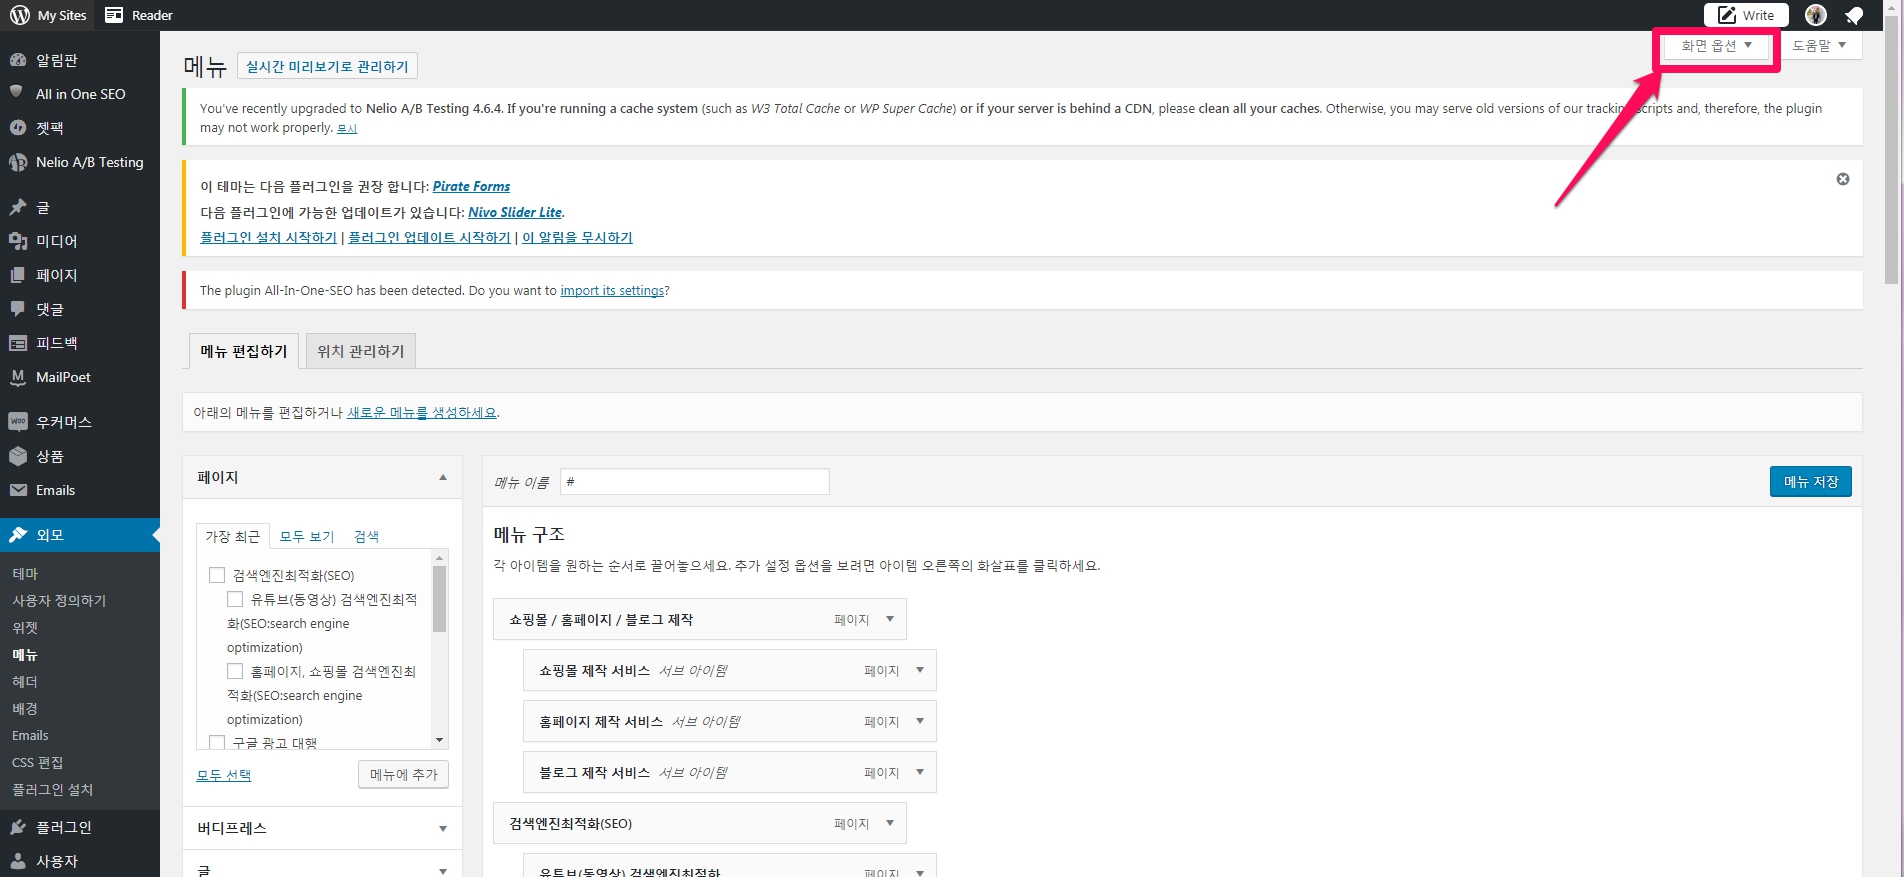Image resolution: width=1904 pixels, height=877 pixels.
Task: Click 메뉴 저장 save menu button
Action: coord(1811,482)
